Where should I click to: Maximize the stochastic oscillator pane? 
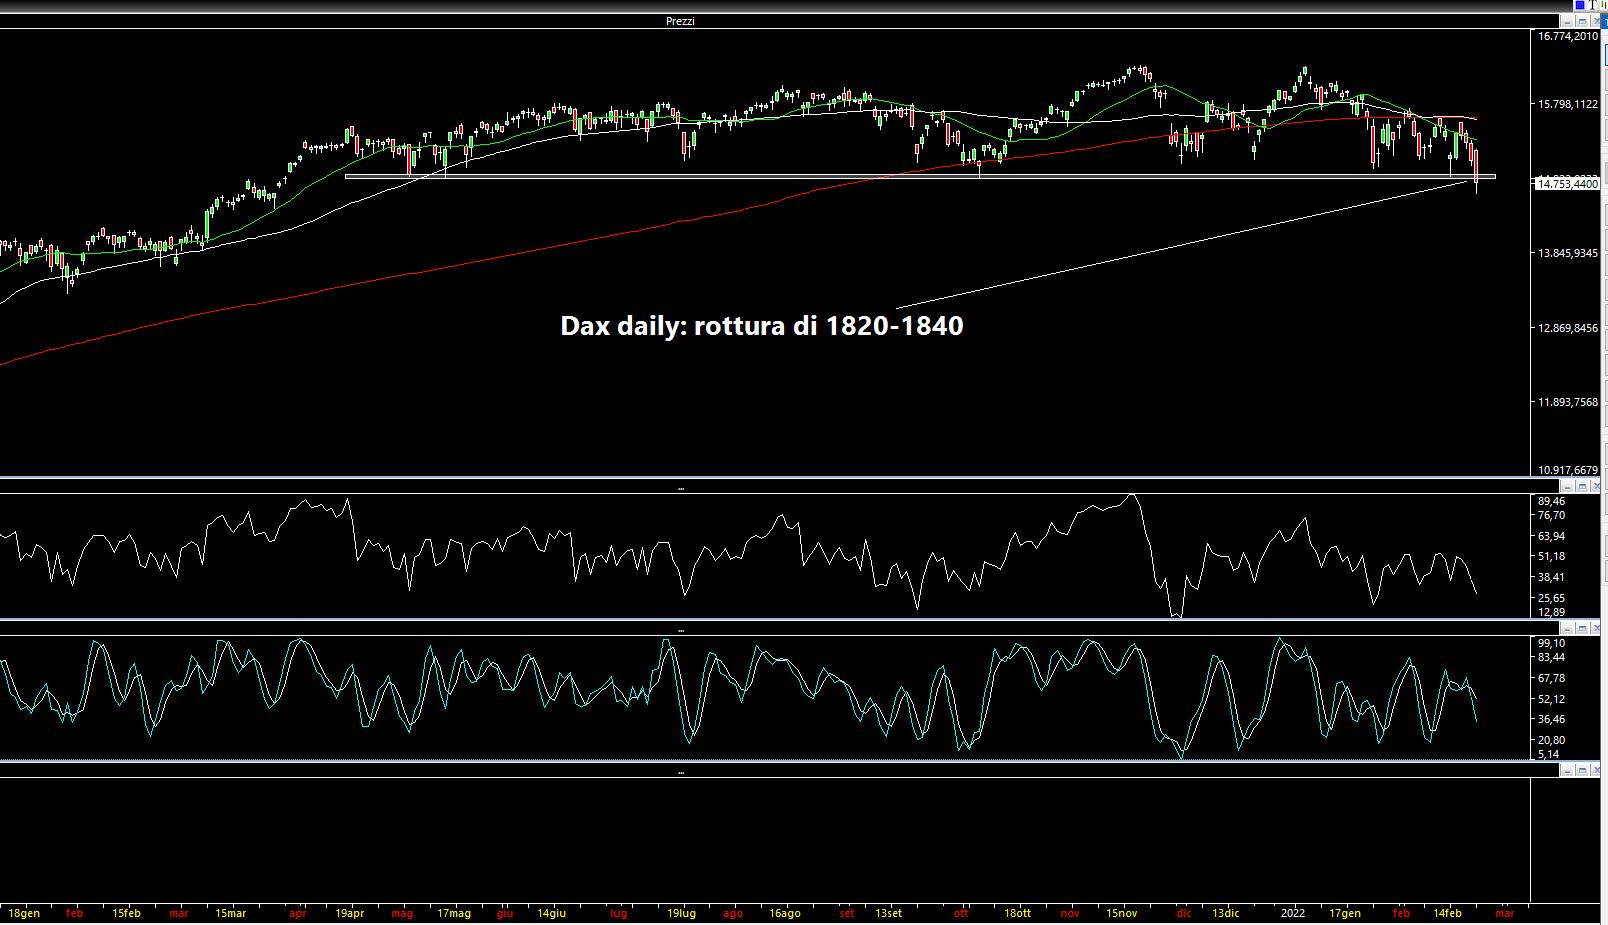tap(1582, 628)
